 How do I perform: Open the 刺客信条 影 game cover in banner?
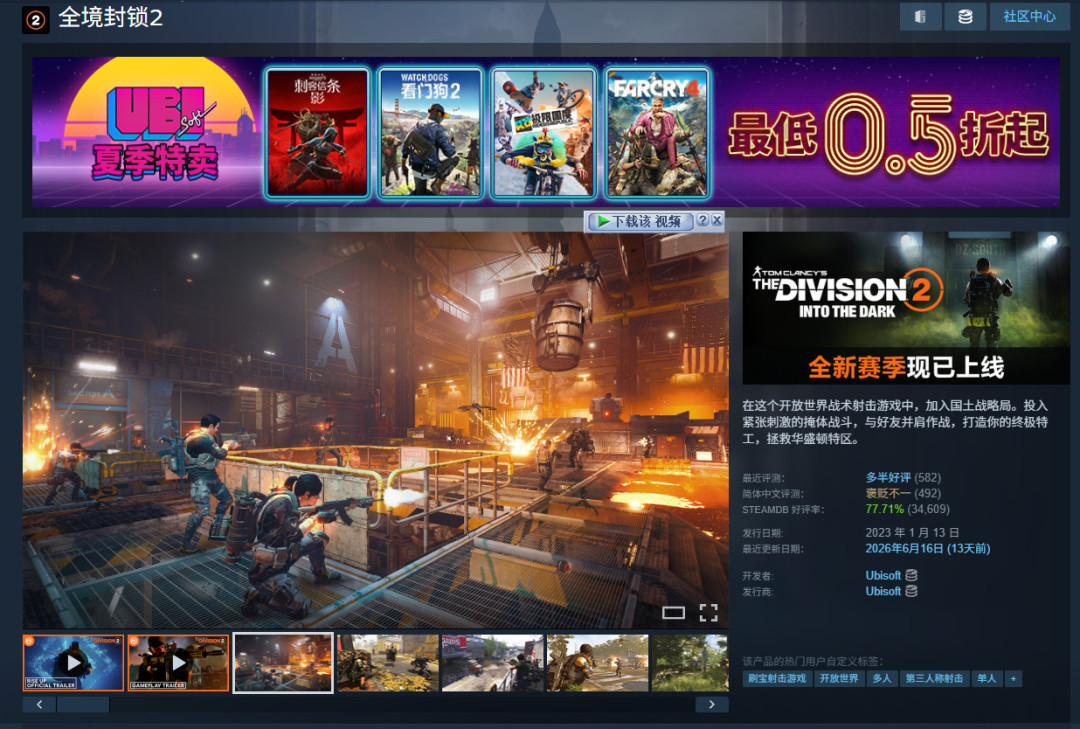[318, 133]
